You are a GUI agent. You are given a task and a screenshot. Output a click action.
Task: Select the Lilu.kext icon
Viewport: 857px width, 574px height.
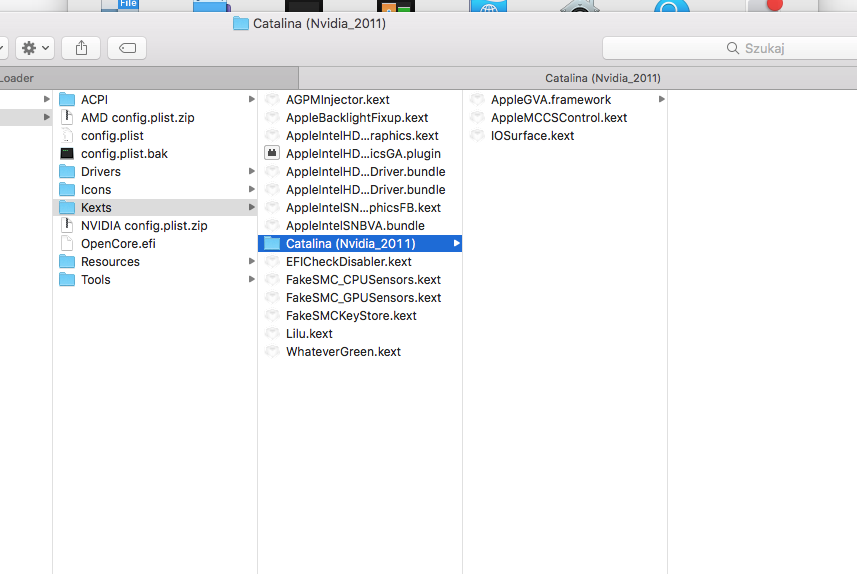pyautogui.click(x=272, y=333)
